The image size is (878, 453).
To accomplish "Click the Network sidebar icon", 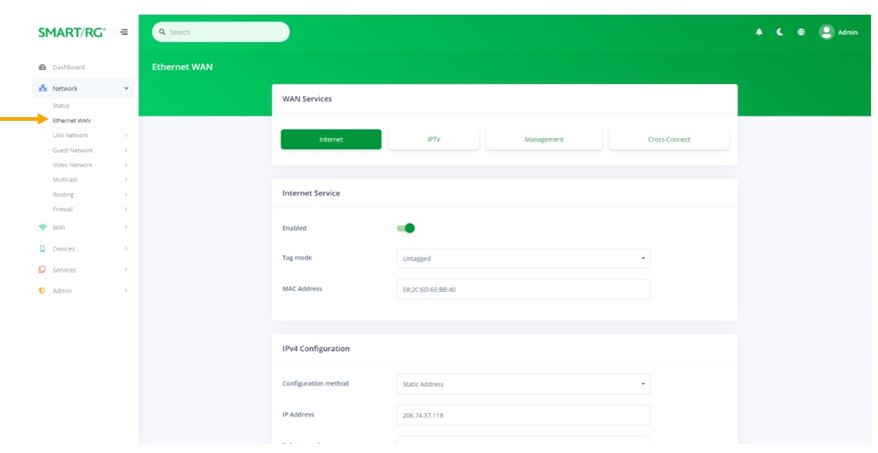I will point(42,88).
